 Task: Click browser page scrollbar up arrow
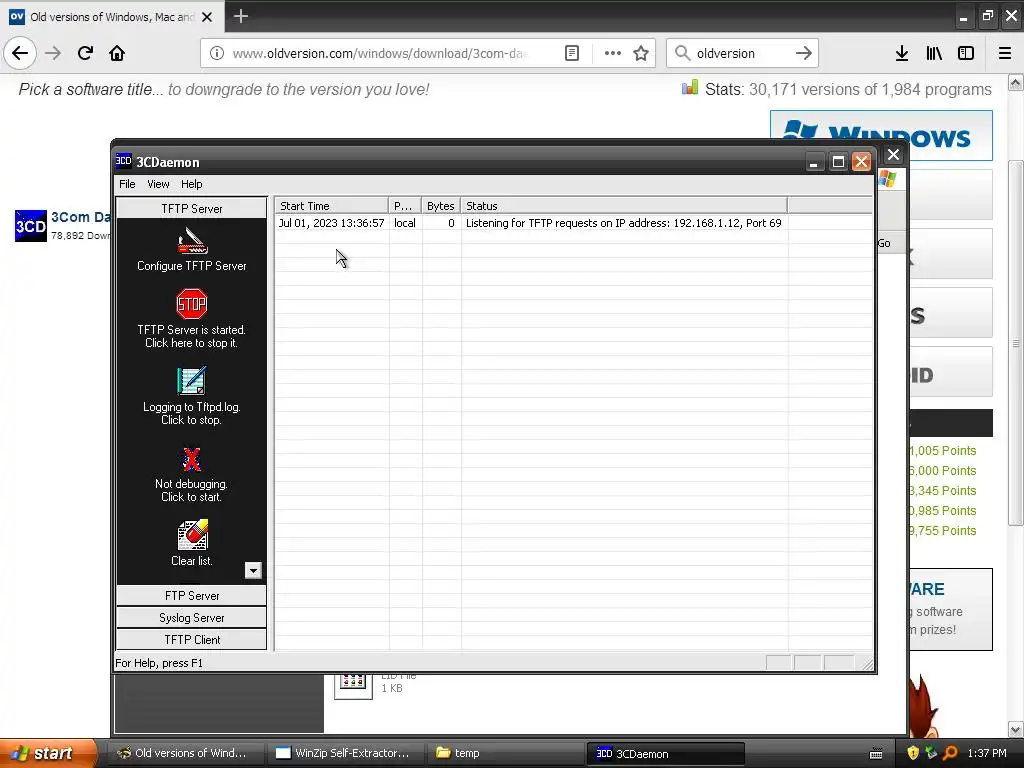(x=1016, y=82)
